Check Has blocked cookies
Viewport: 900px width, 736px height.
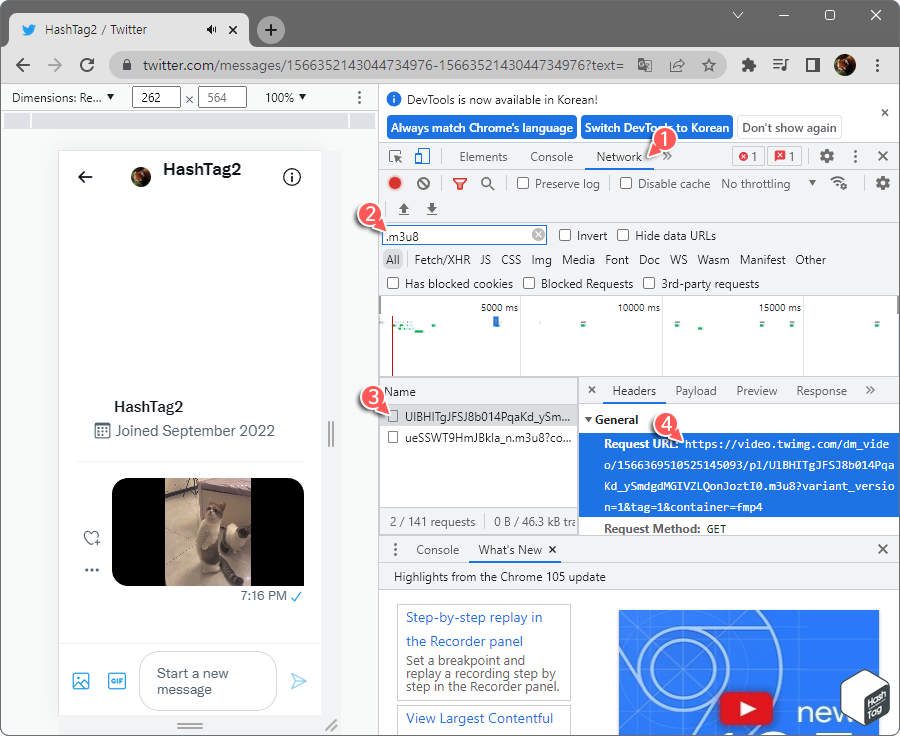(x=393, y=283)
